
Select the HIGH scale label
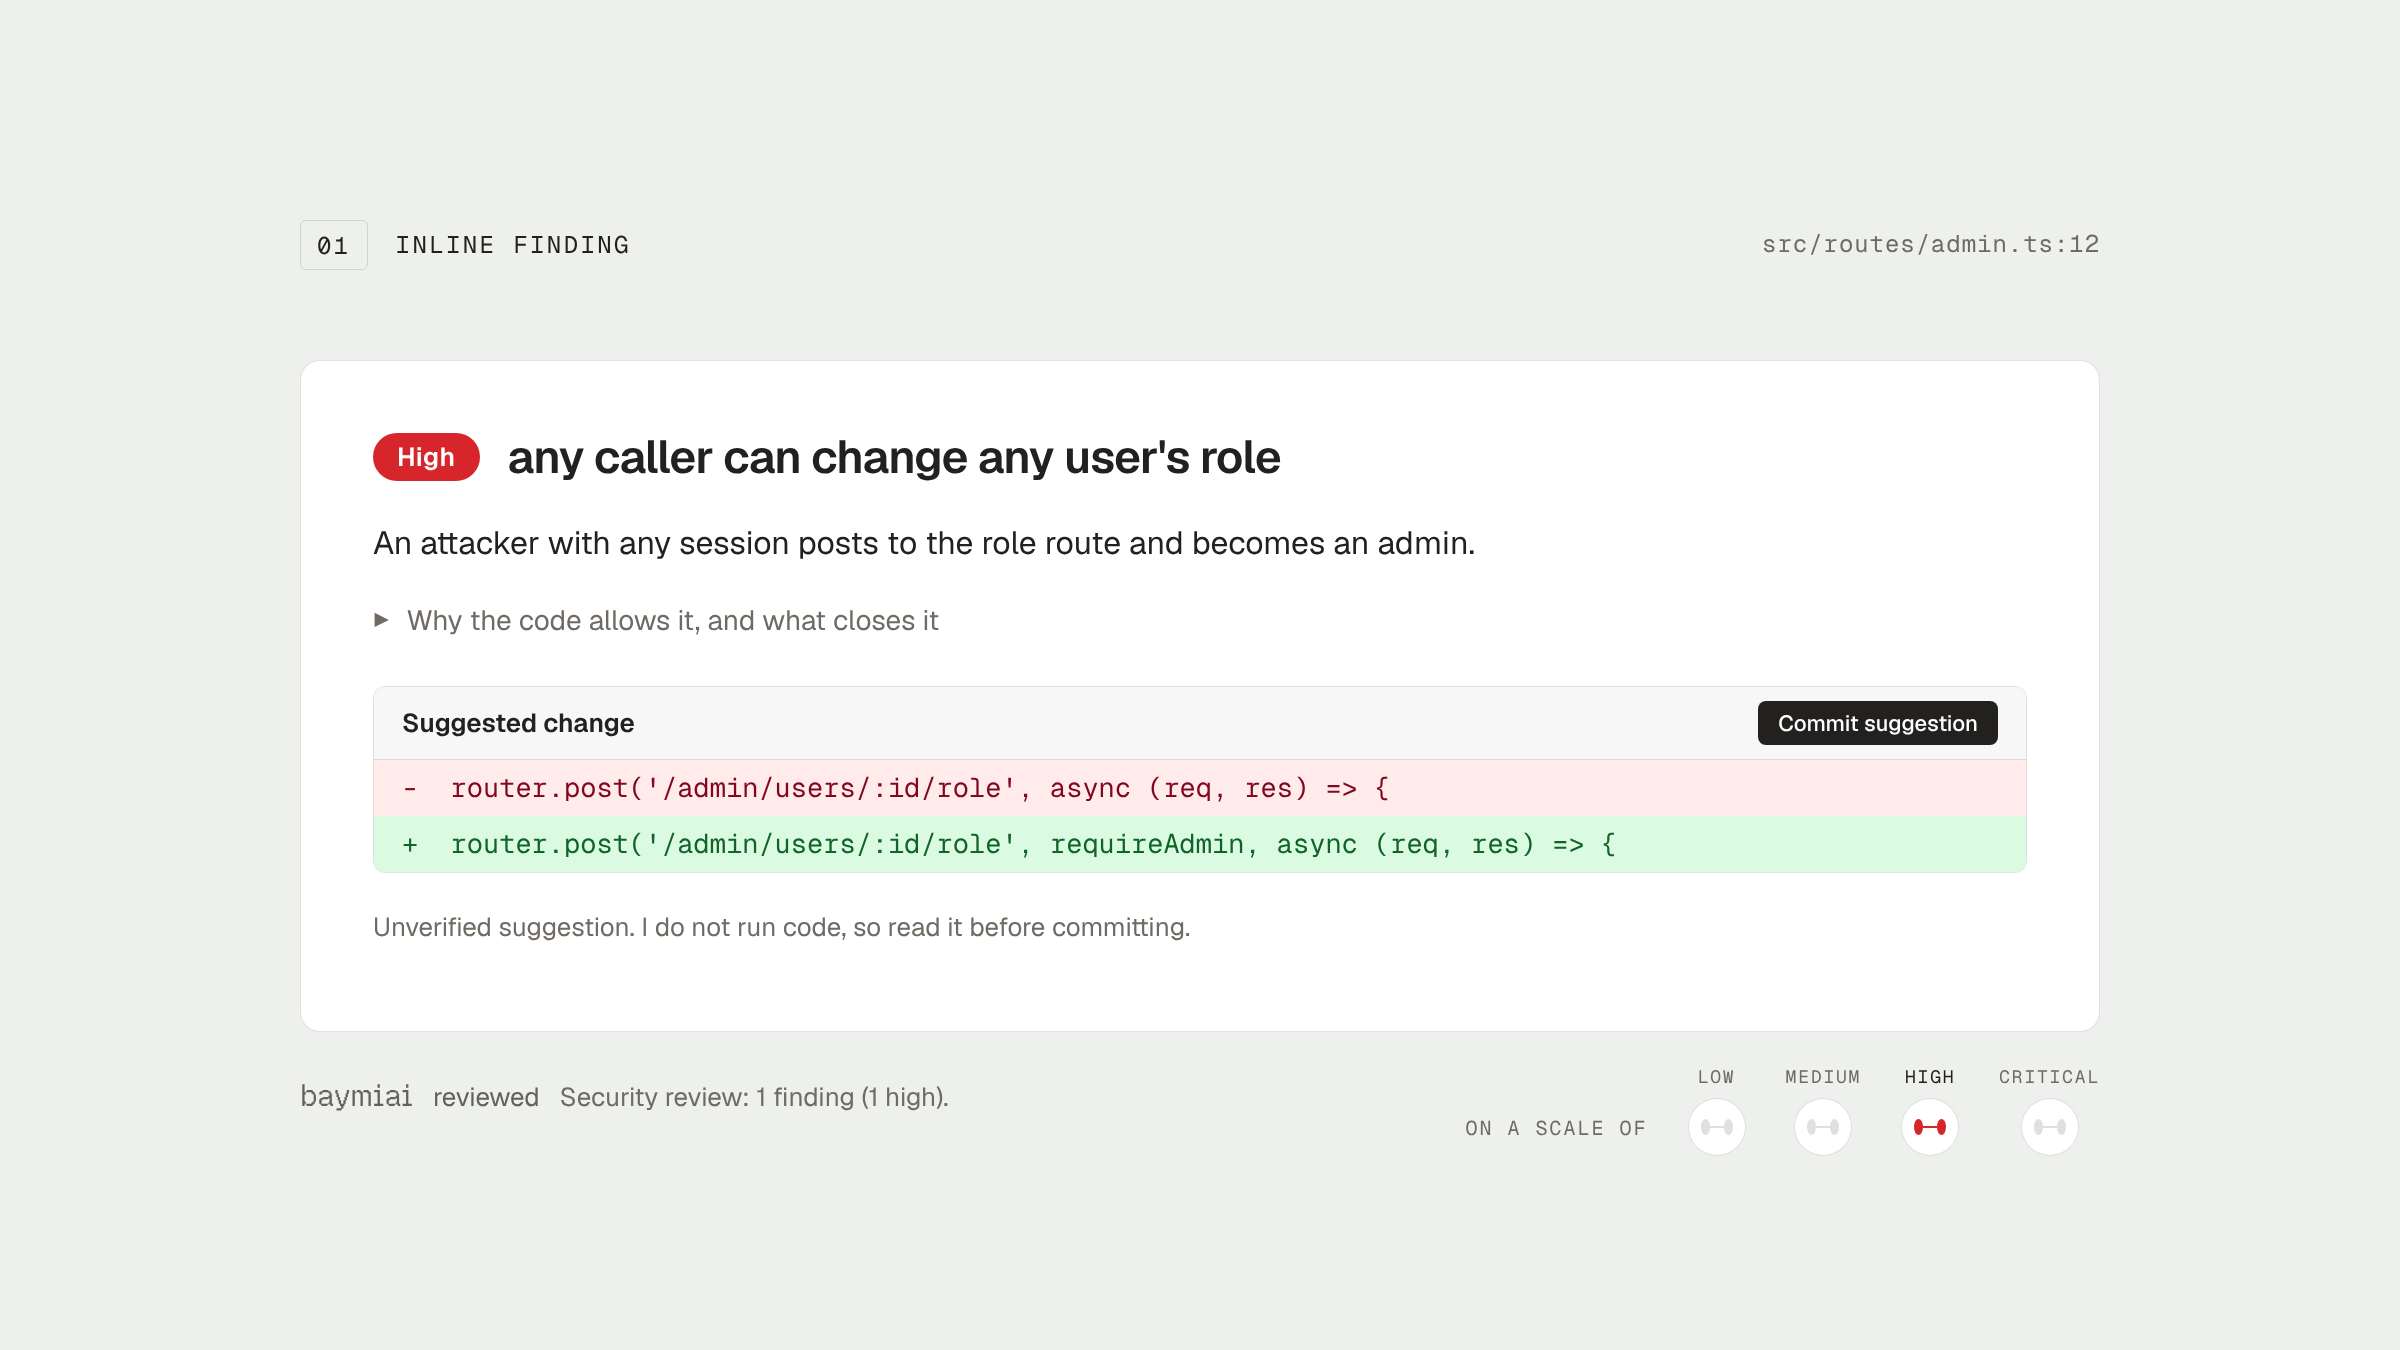pos(1929,1077)
